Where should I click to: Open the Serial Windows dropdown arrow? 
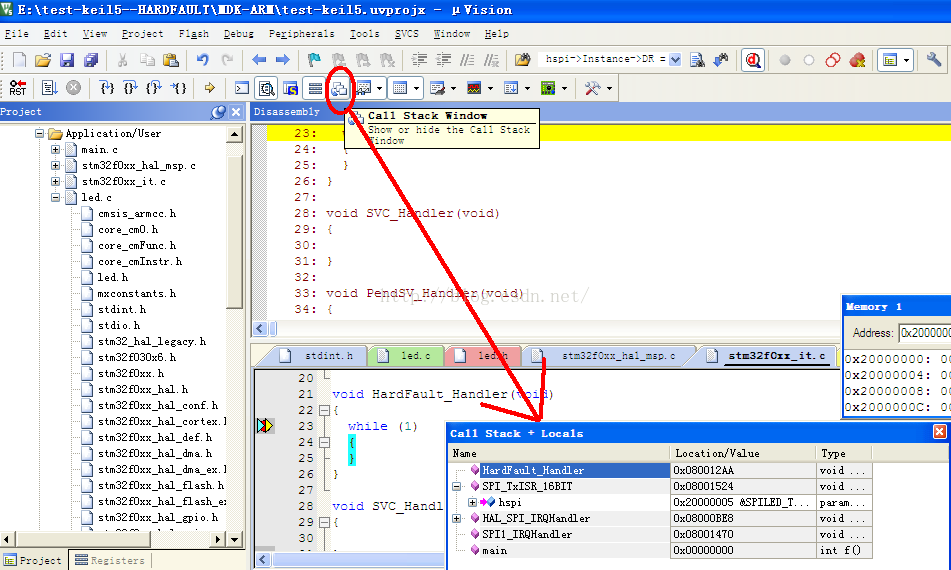[453, 89]
